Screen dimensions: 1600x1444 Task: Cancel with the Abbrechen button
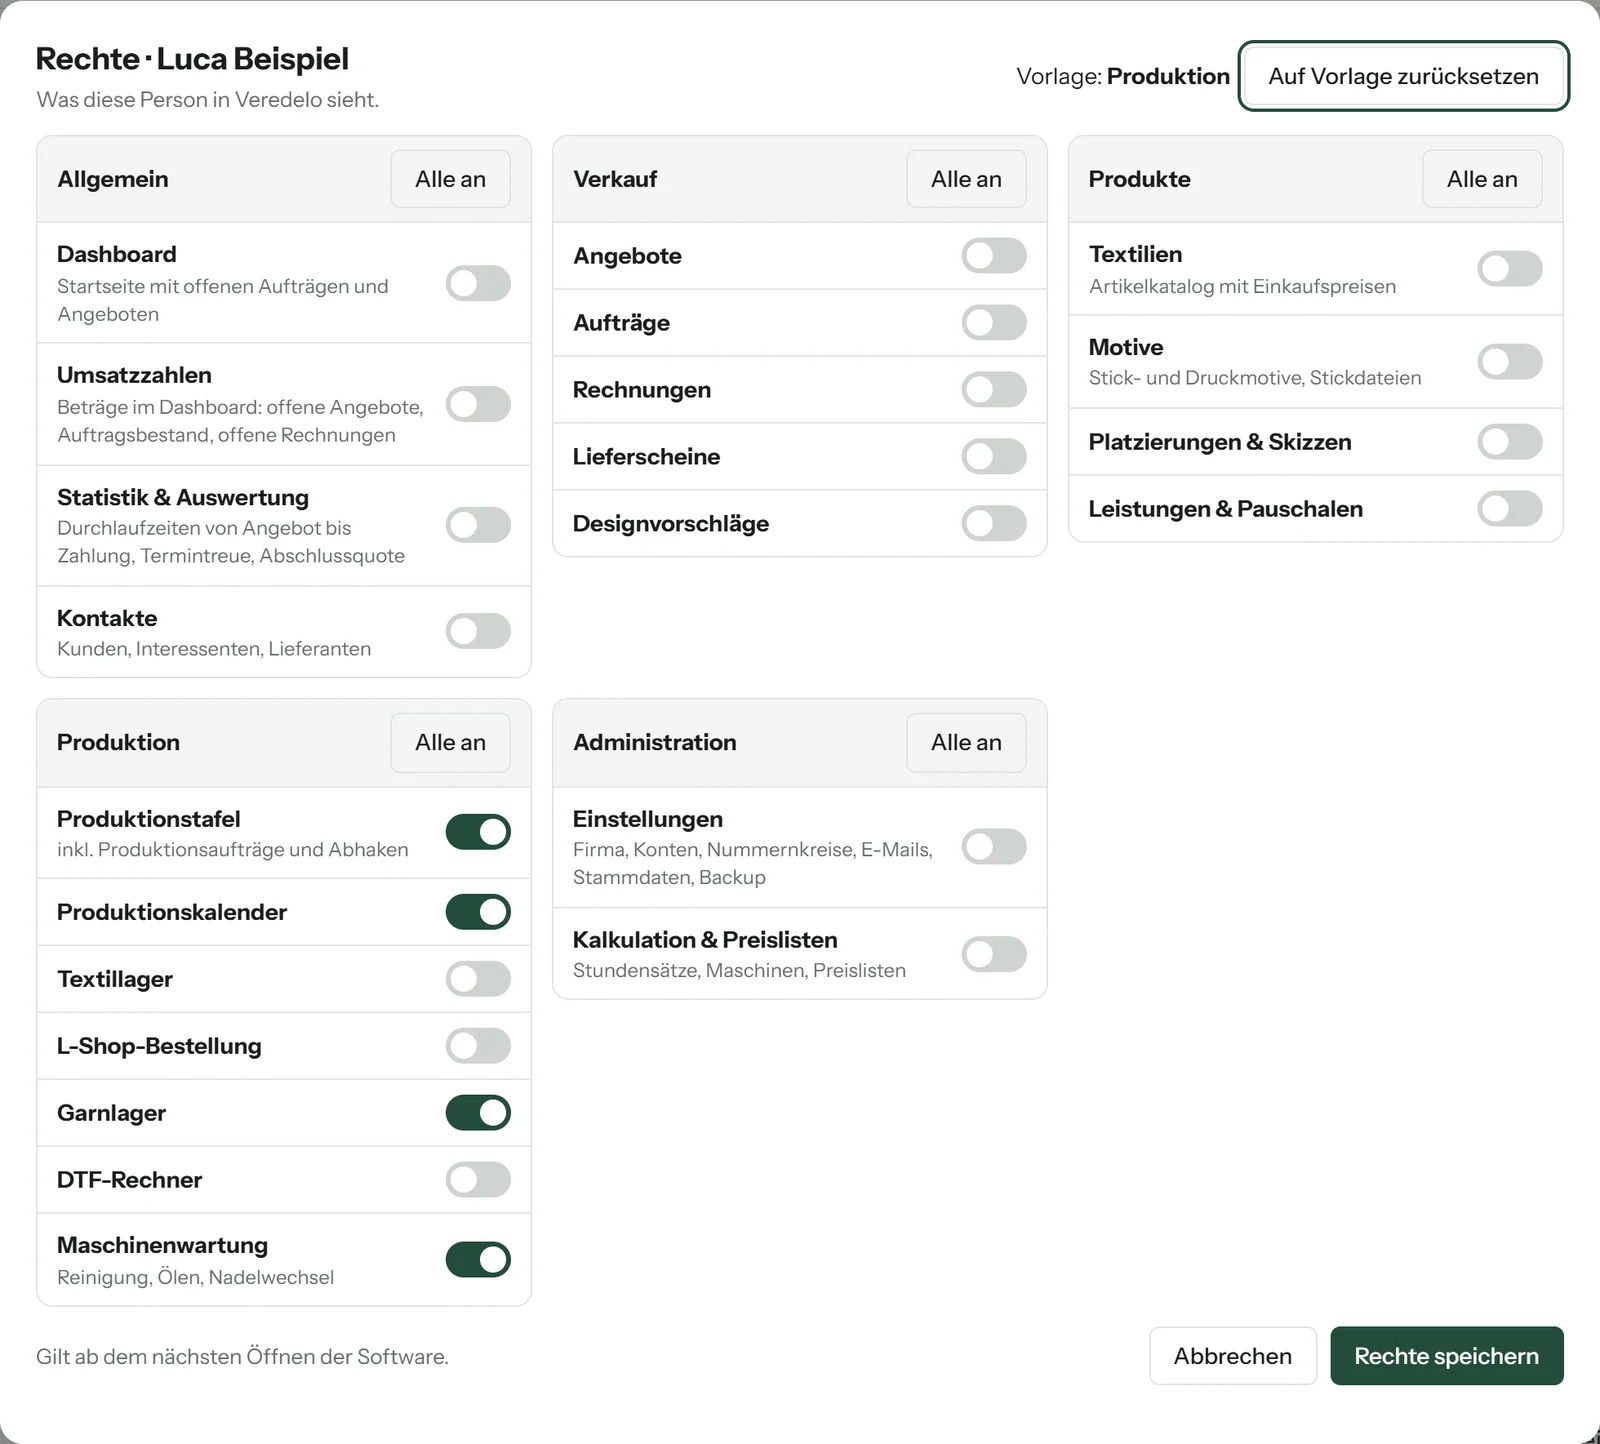(x=1233, y=1356)
